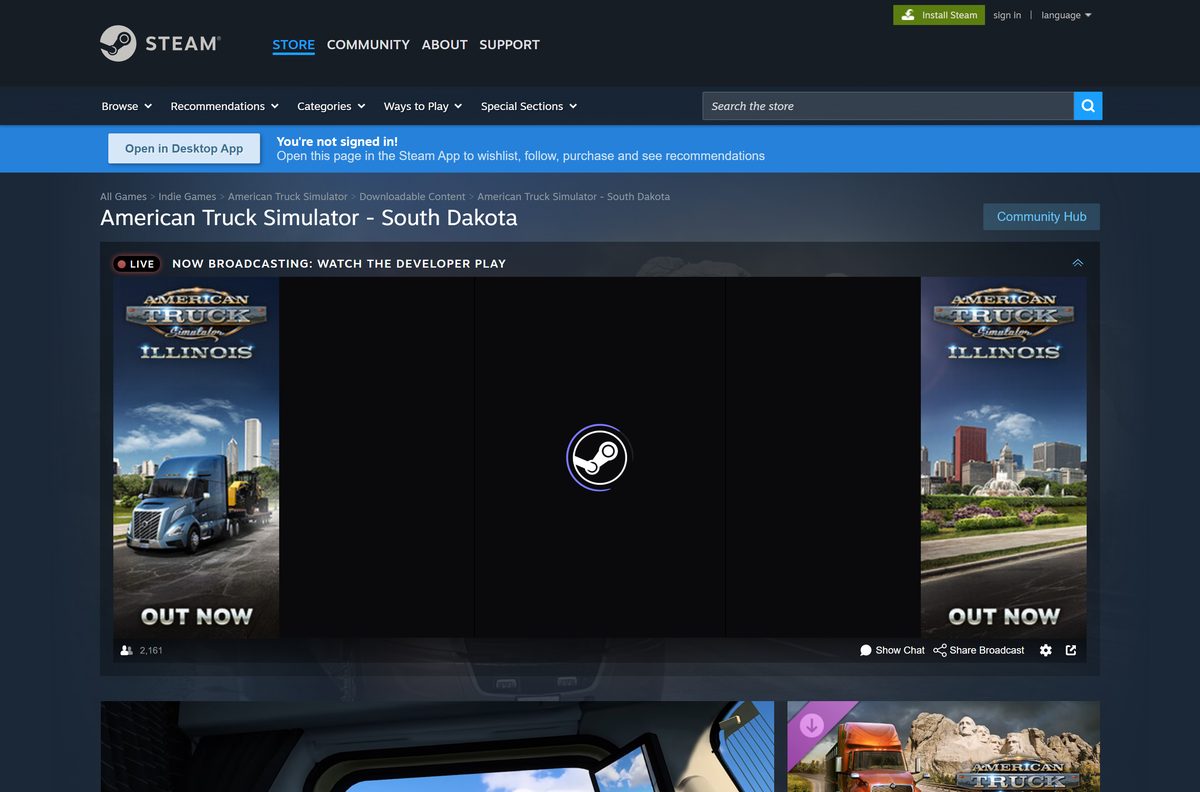1200x792 pixels.
Task: Open Indie Games breadcrumb link
Action: pos(187,197)
